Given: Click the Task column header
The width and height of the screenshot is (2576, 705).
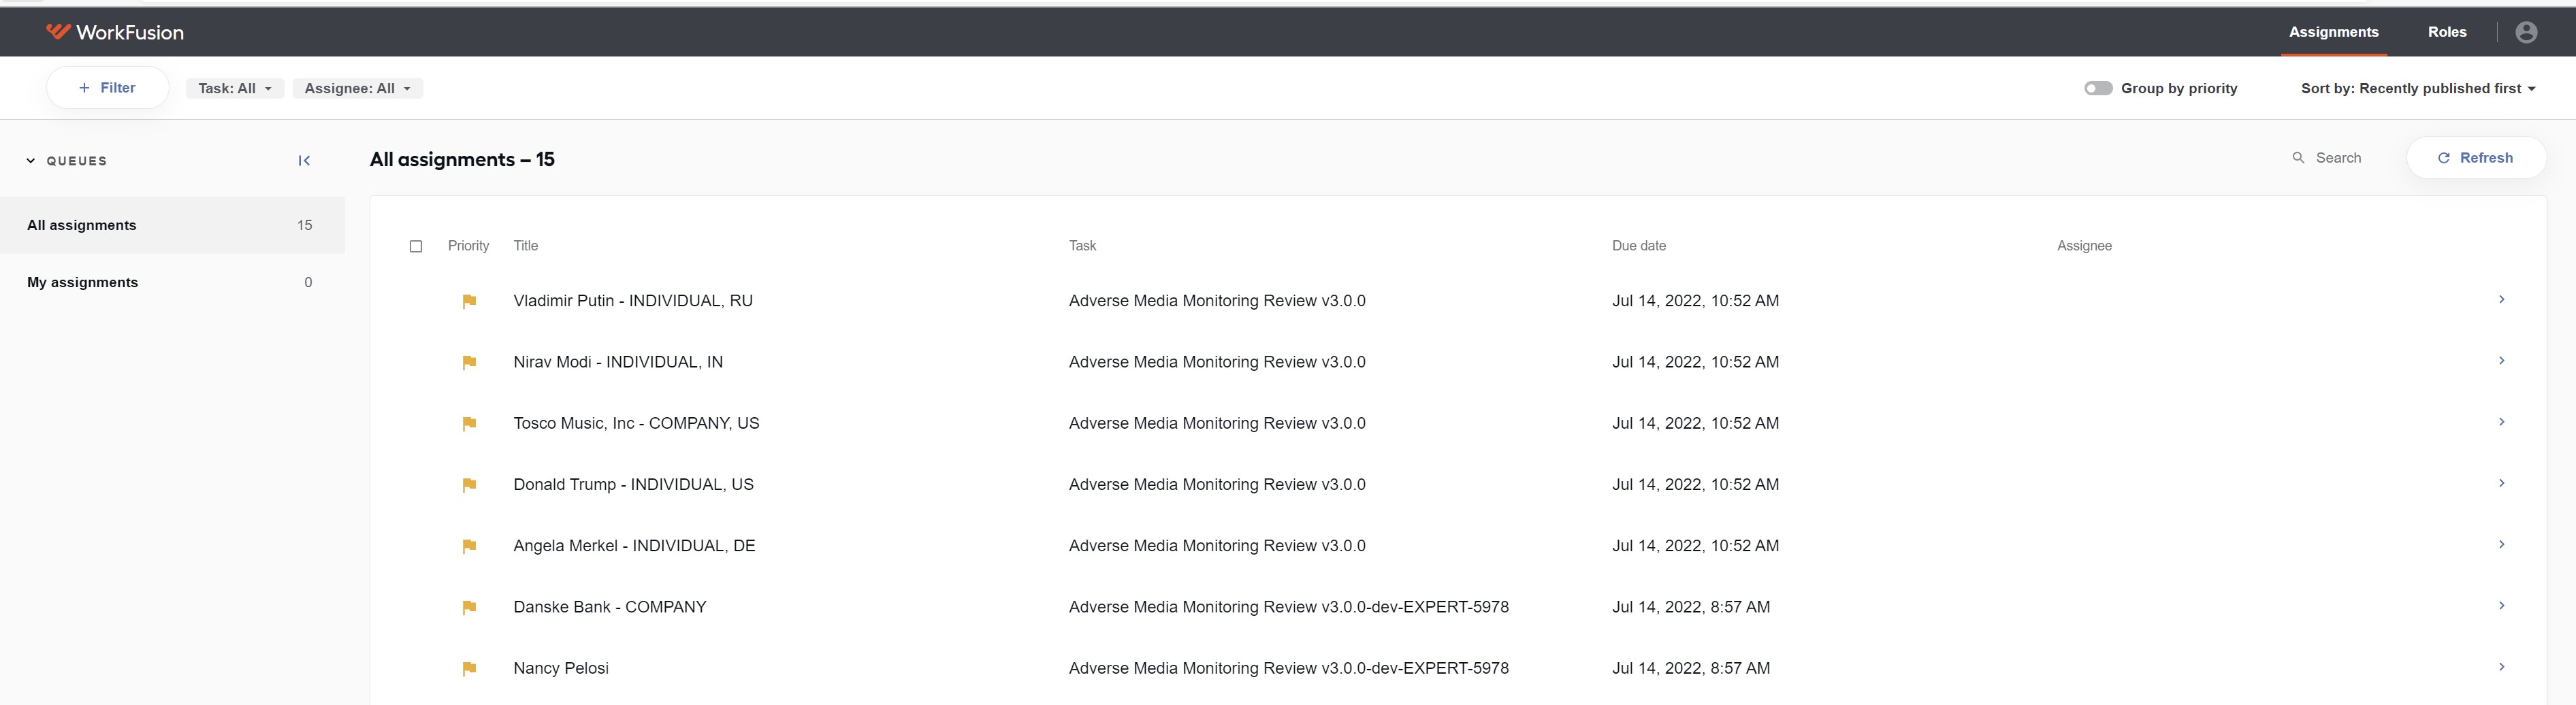Looking at the screenshot, I should (x=1082, y=246).
